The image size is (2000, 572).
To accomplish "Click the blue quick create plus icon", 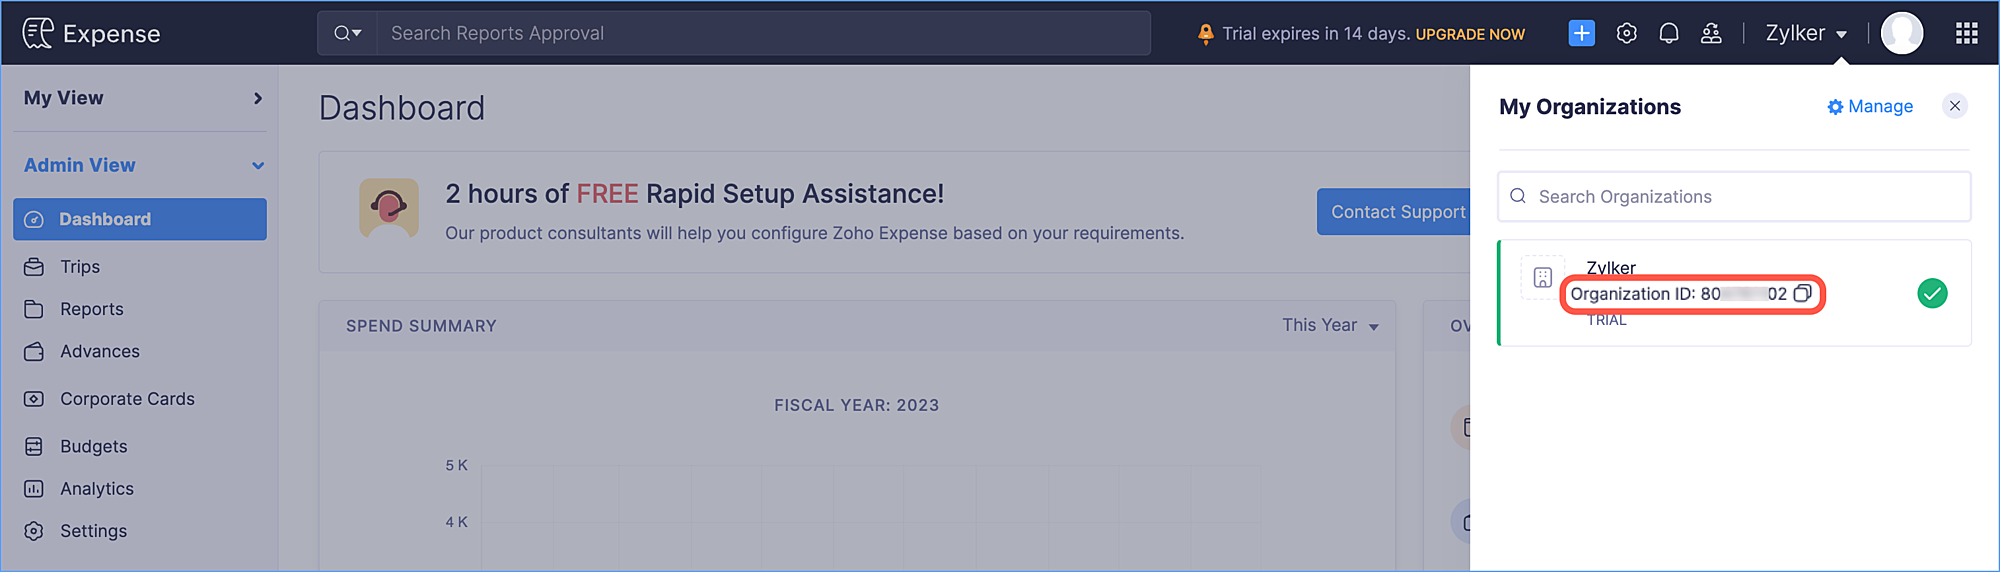I will pos(1581,33).
